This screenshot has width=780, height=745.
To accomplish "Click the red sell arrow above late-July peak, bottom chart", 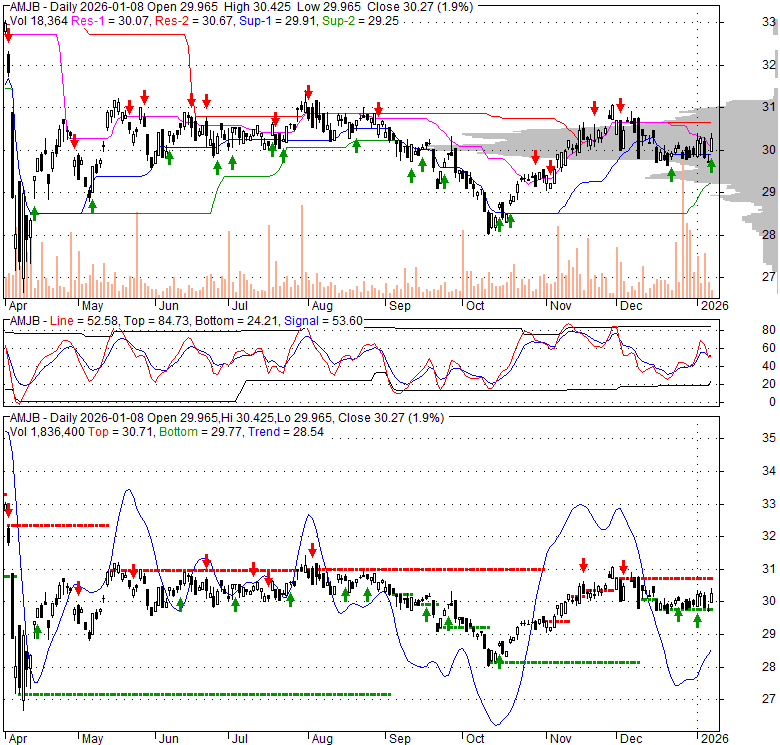I will (x=312, y=550).
